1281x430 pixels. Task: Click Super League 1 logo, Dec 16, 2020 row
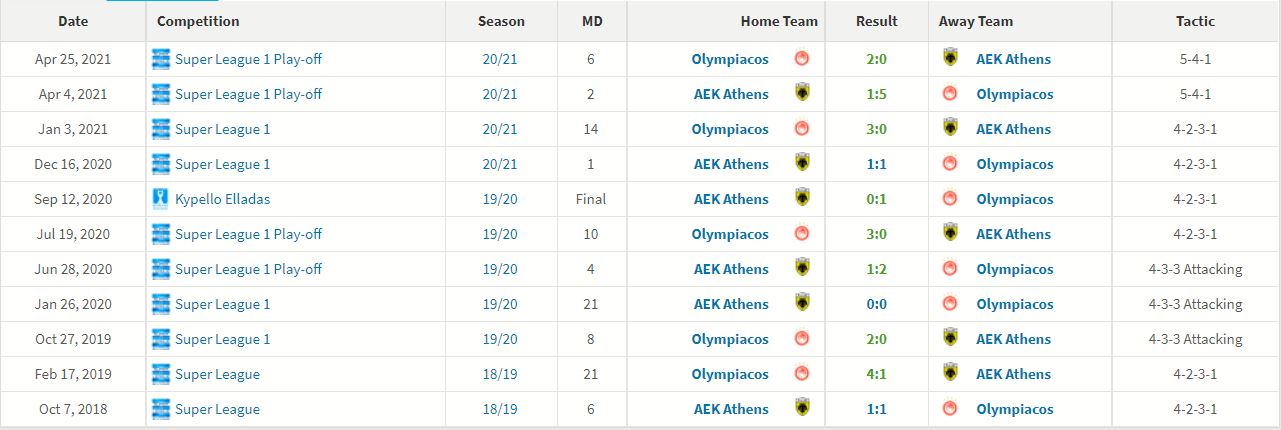(x=161, y=164)
